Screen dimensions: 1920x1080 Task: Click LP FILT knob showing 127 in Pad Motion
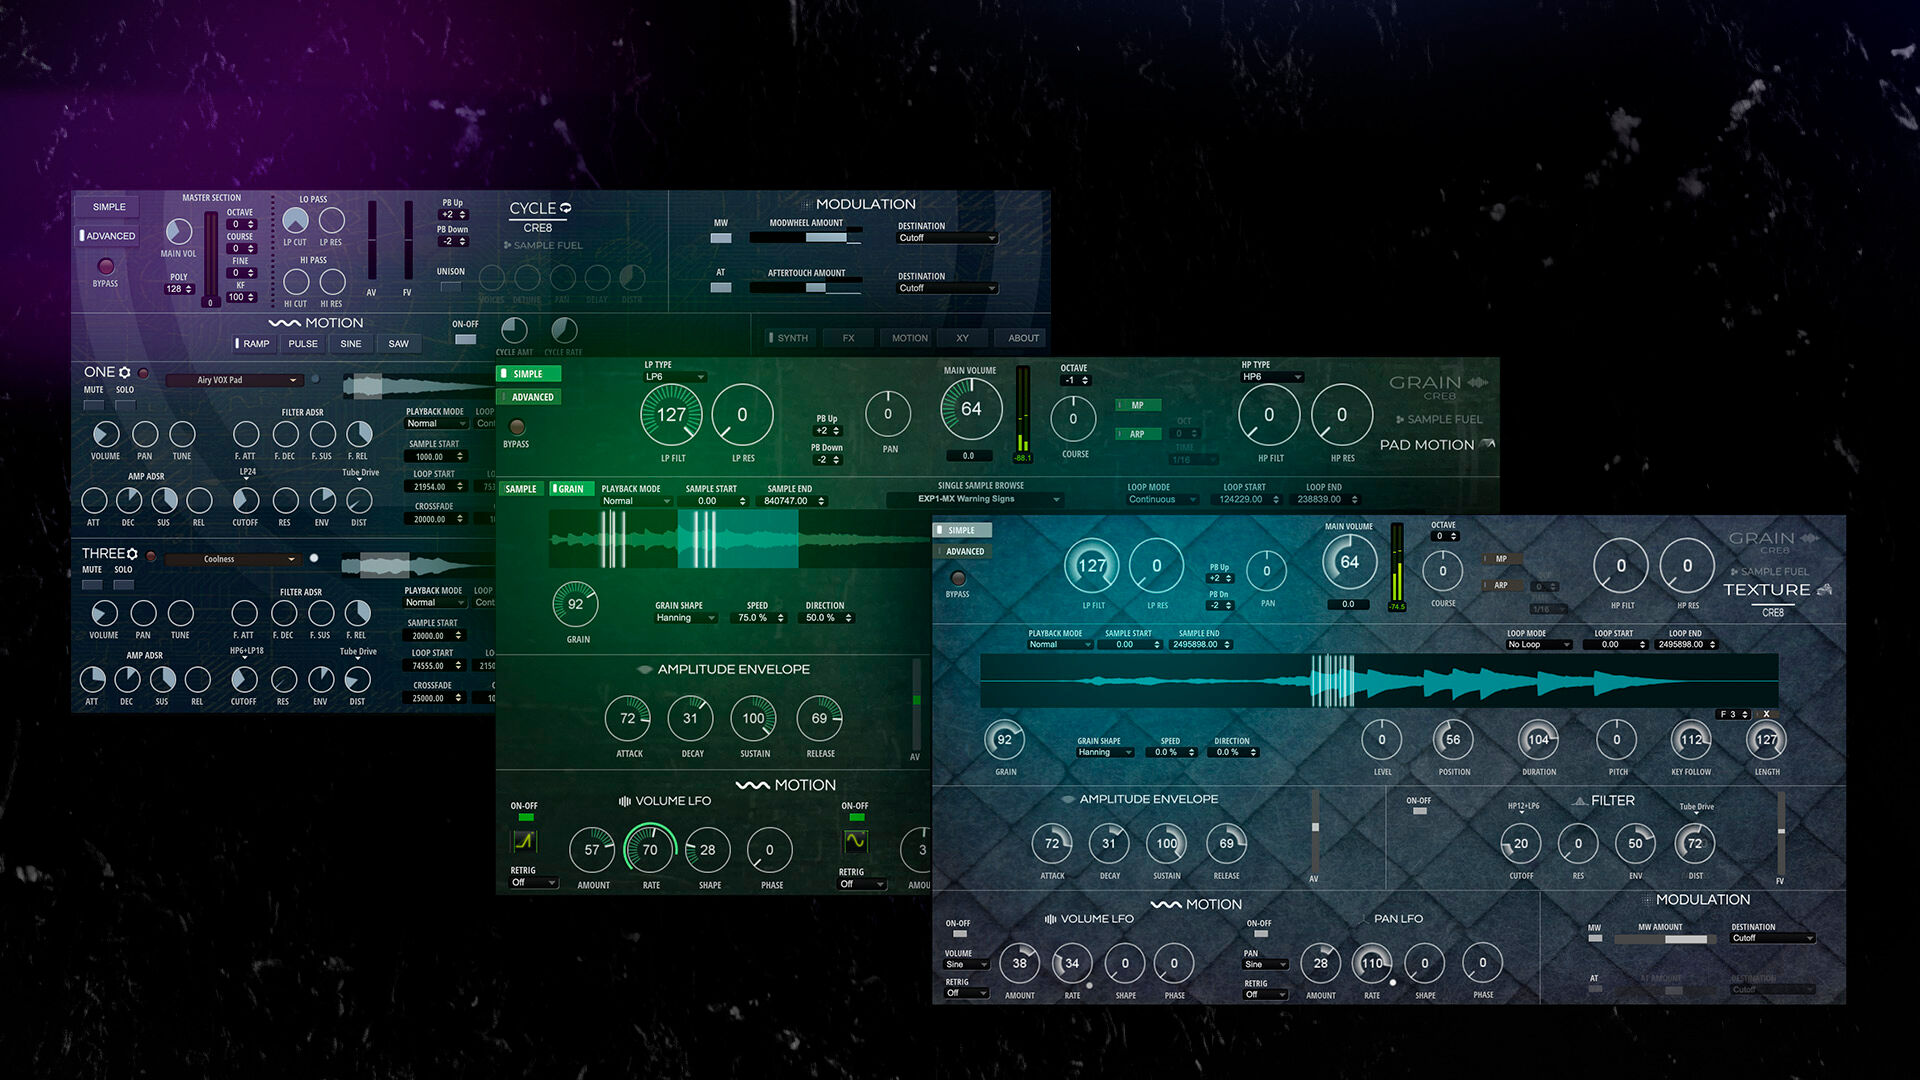pyautogui.click(x=671, y=415)
